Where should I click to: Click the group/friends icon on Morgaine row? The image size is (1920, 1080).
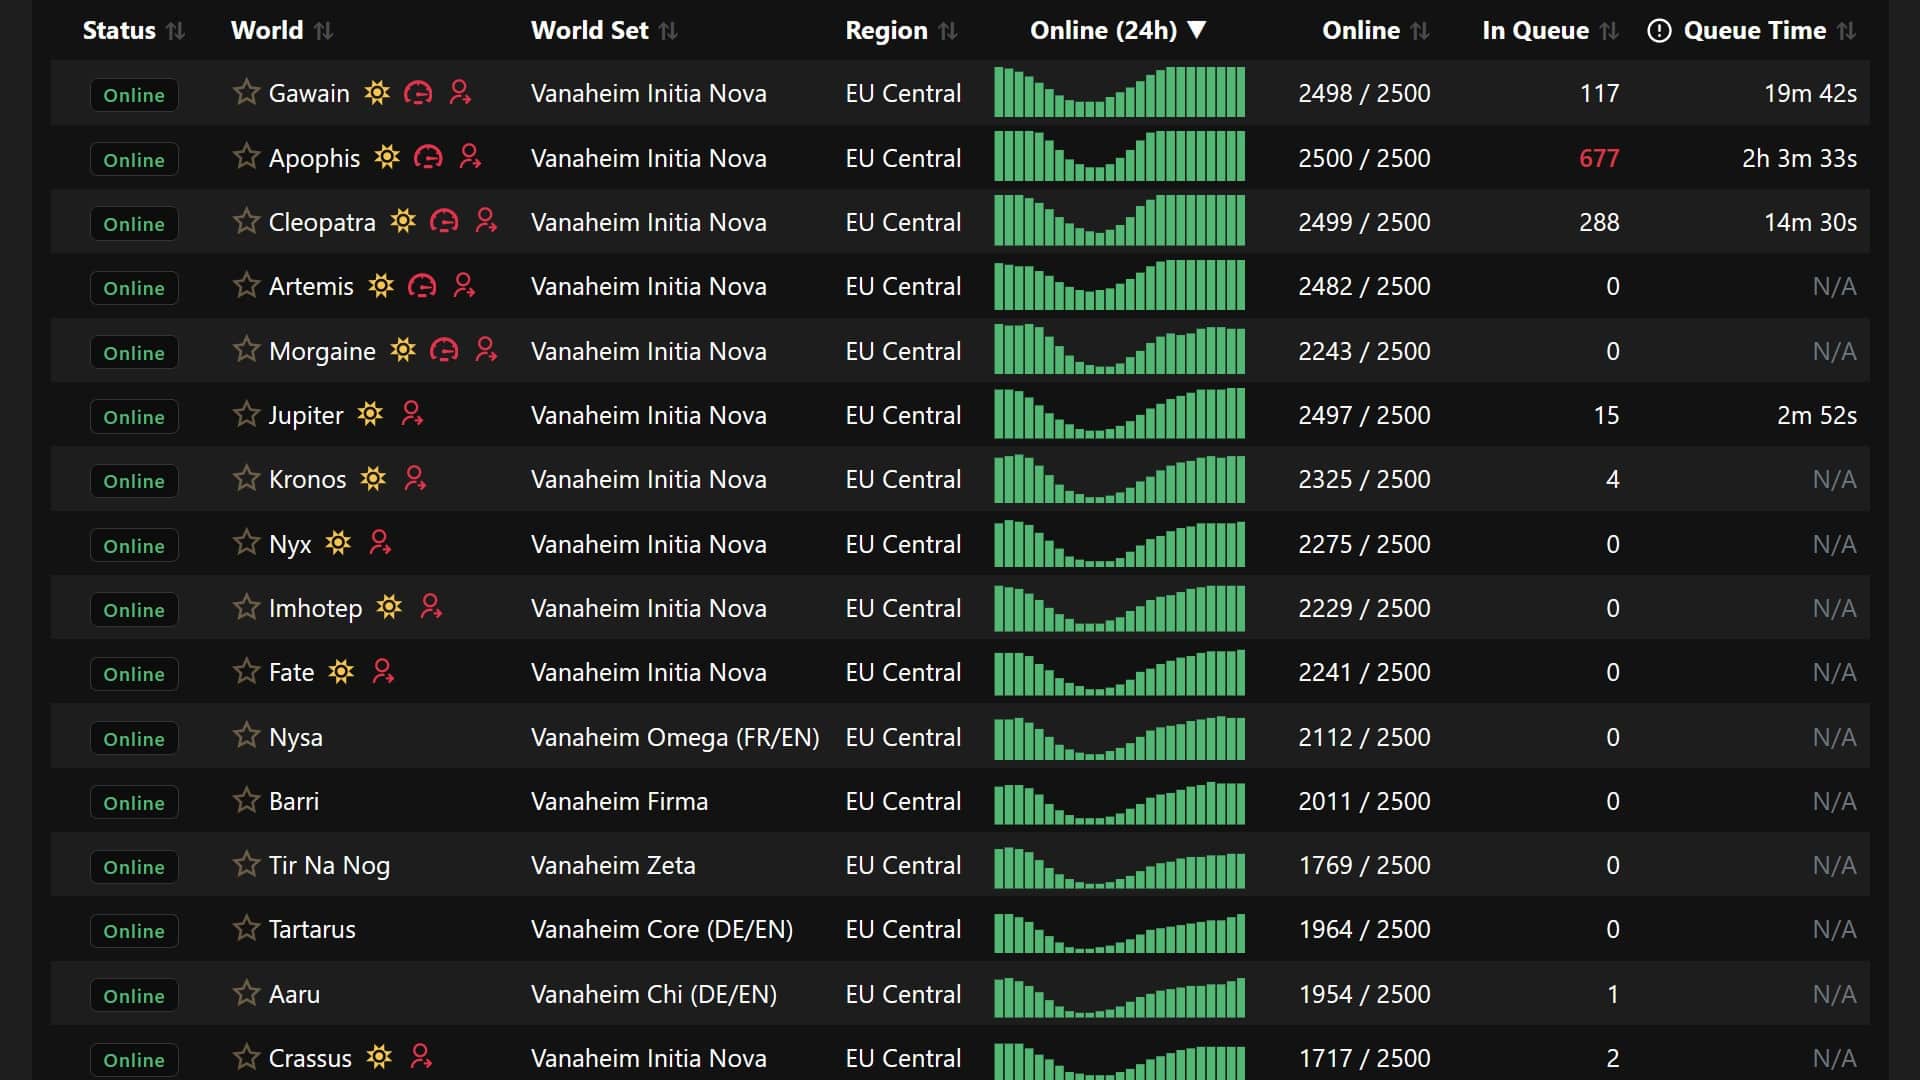[487, 349]
